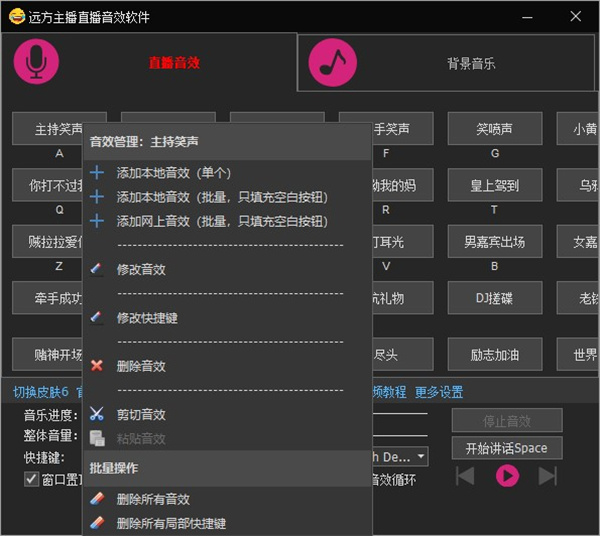Click the DJ搓碟 sound button
The image size is (600, 536).
[495, 298]
